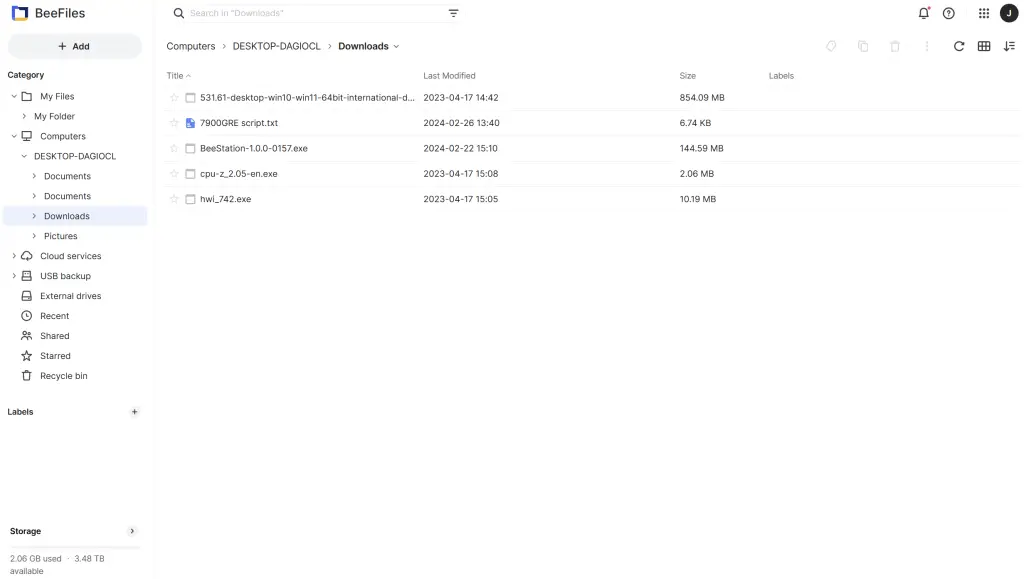The width and height of the screenshot is (1024, 579).
Task: Open the Recycle bin in sidebar
Action: [x=64, y=376]
